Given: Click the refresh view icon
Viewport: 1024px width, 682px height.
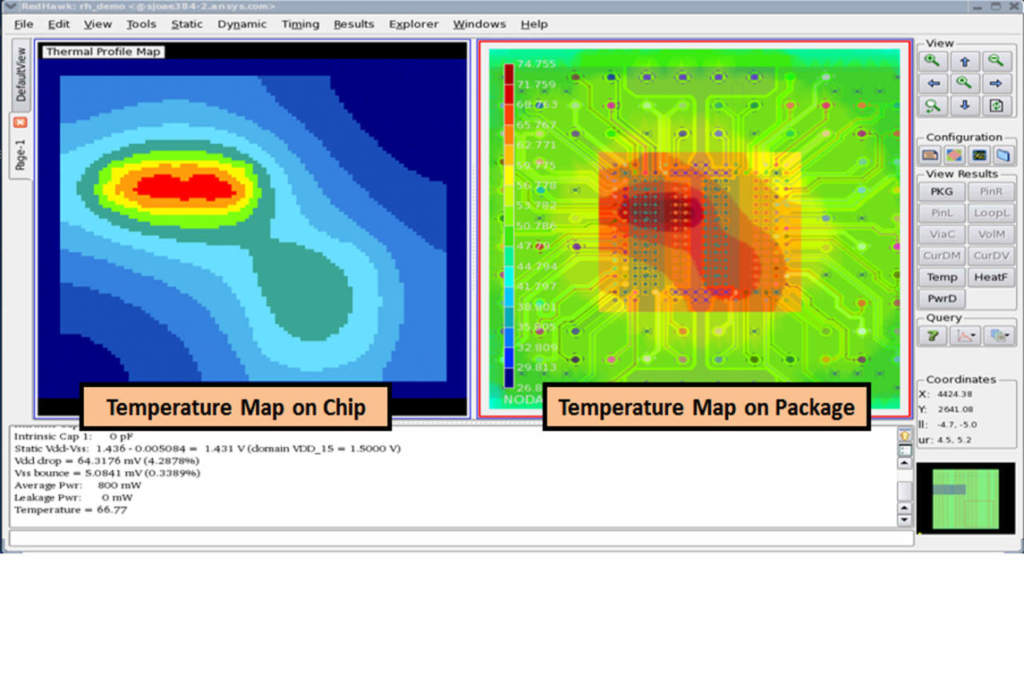Looking at the screenshot, I should pyautogui.click(x=996, y=106).
